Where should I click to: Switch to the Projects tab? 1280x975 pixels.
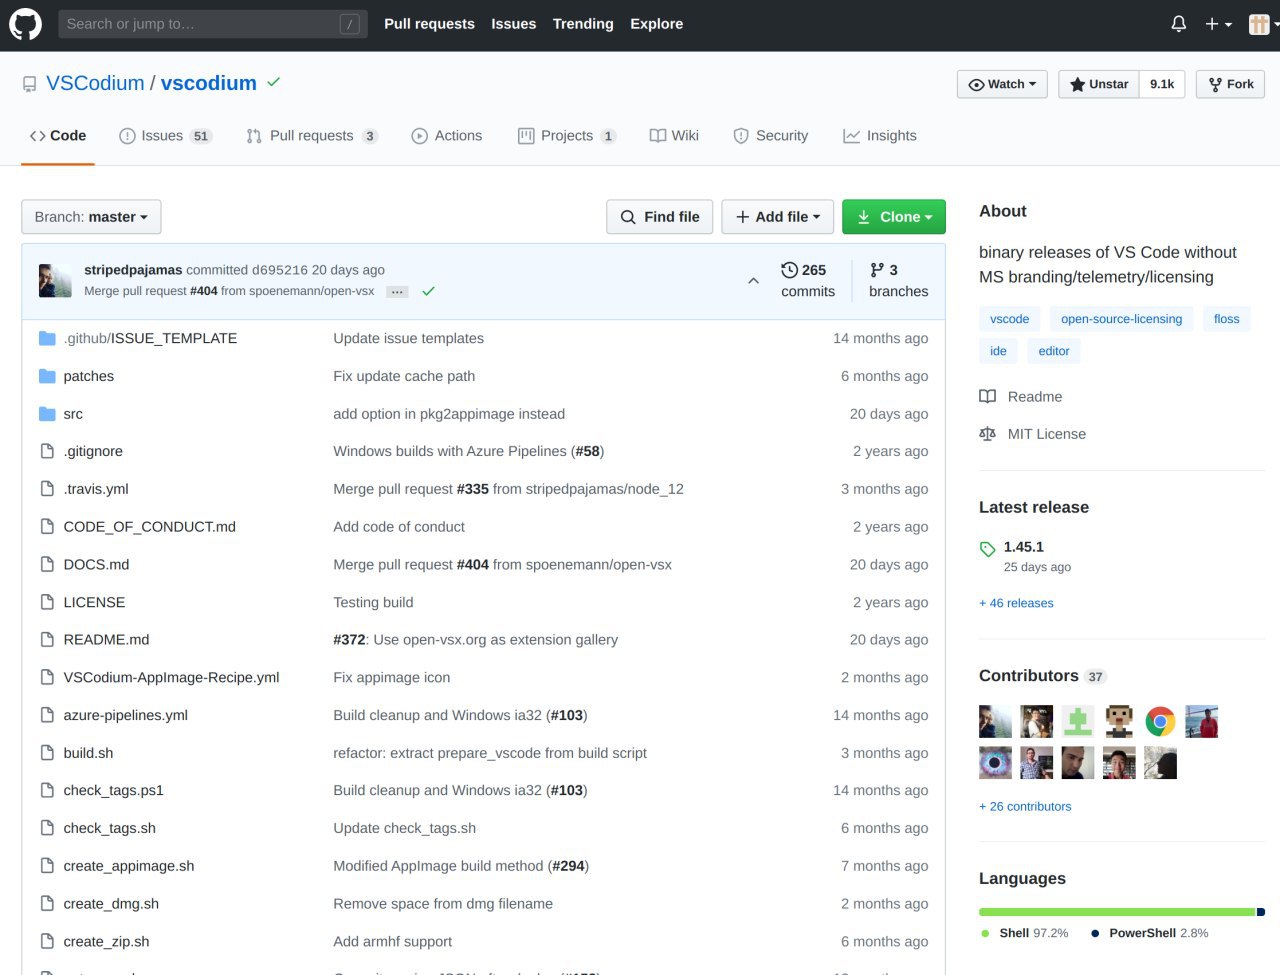[x=567, y=136]
